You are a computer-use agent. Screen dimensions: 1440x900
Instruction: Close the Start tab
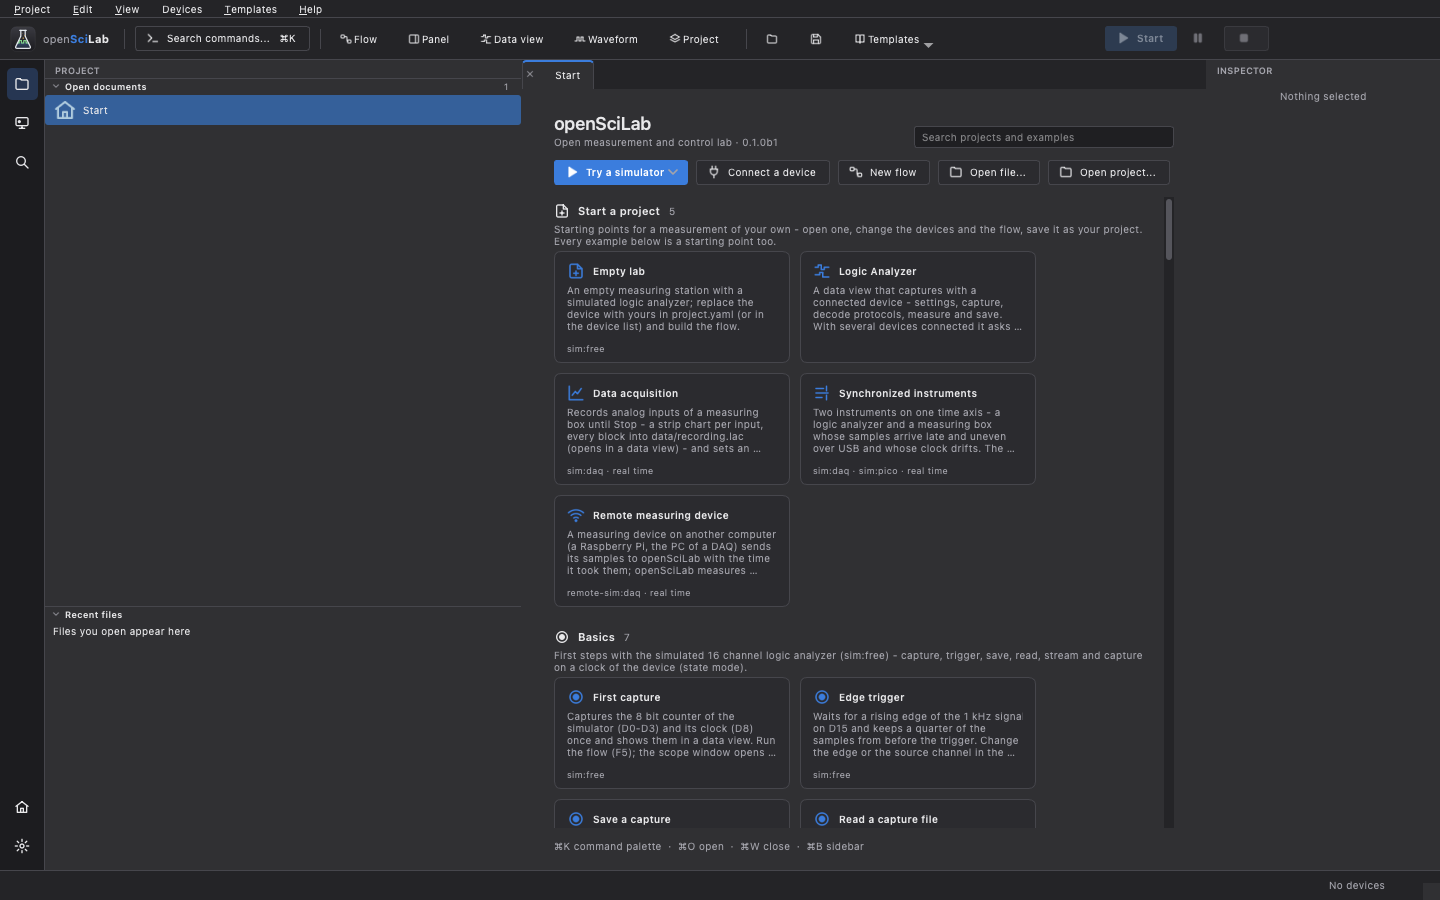point(530,75)
